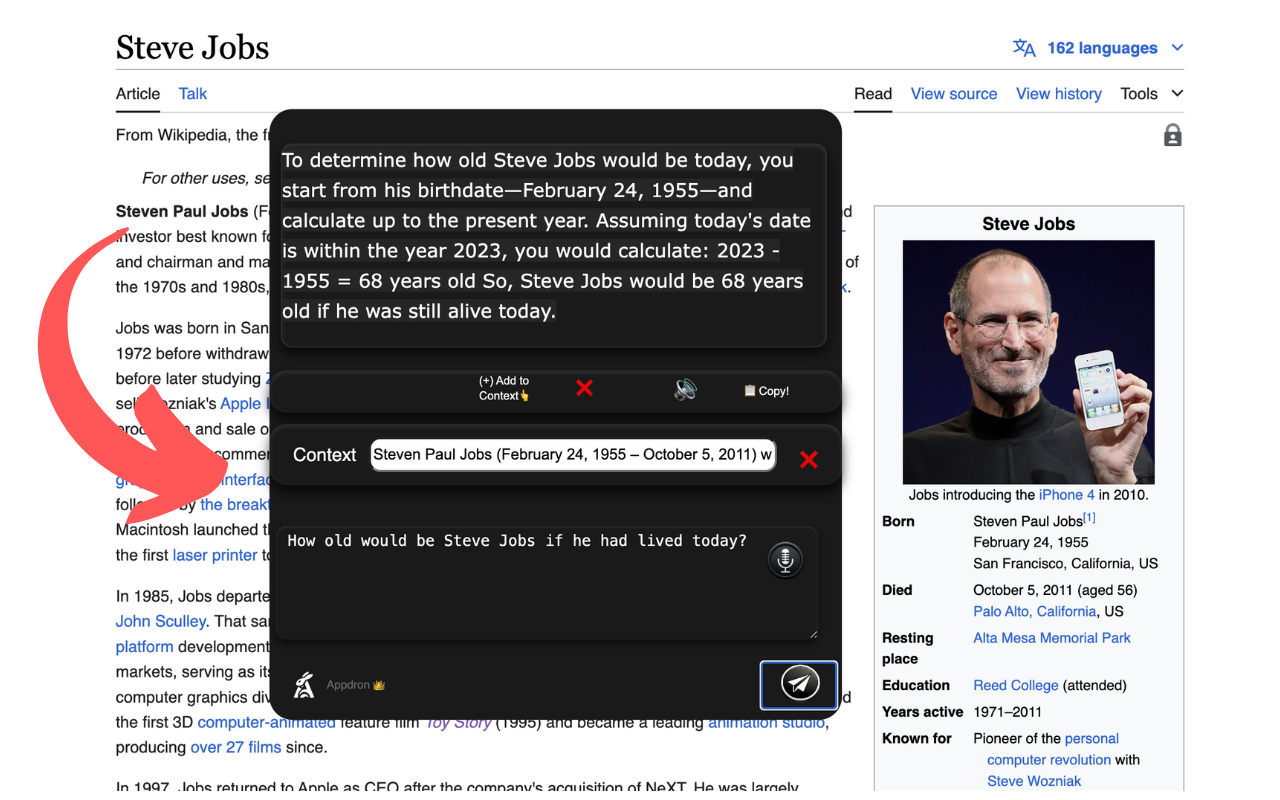Click the infobox title 'Steve Jobs'

click(x=1029, y=224)
